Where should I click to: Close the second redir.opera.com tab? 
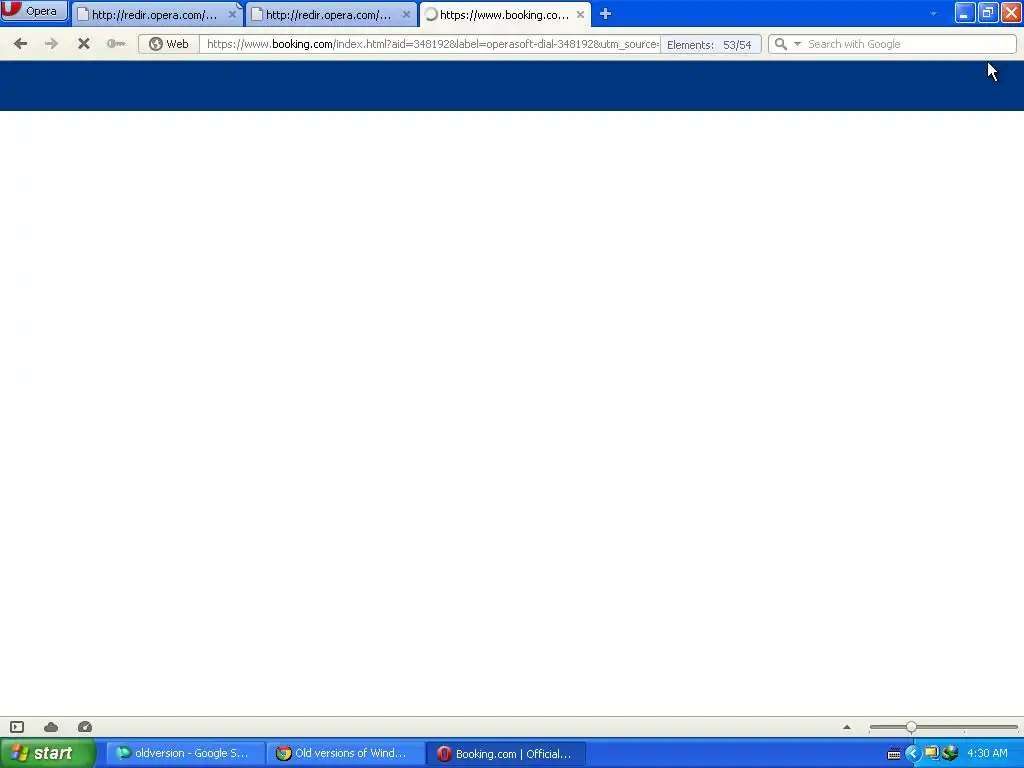pos(406,14)
